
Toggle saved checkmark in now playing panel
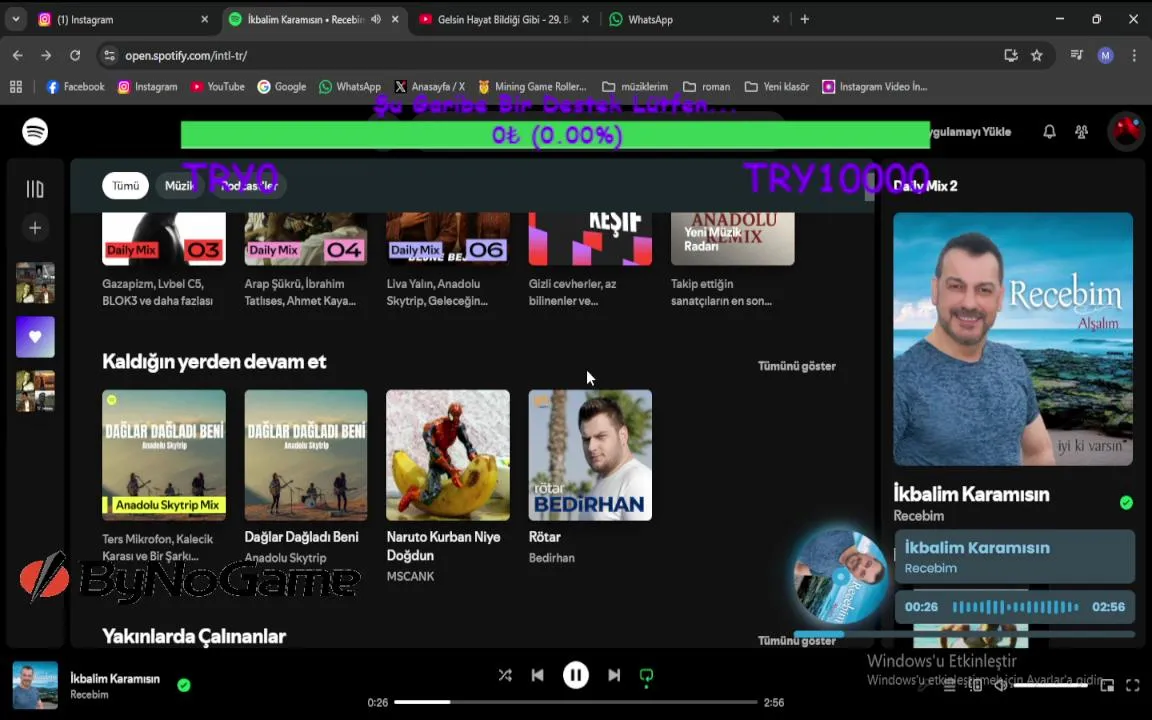(x=1126, y=503)
